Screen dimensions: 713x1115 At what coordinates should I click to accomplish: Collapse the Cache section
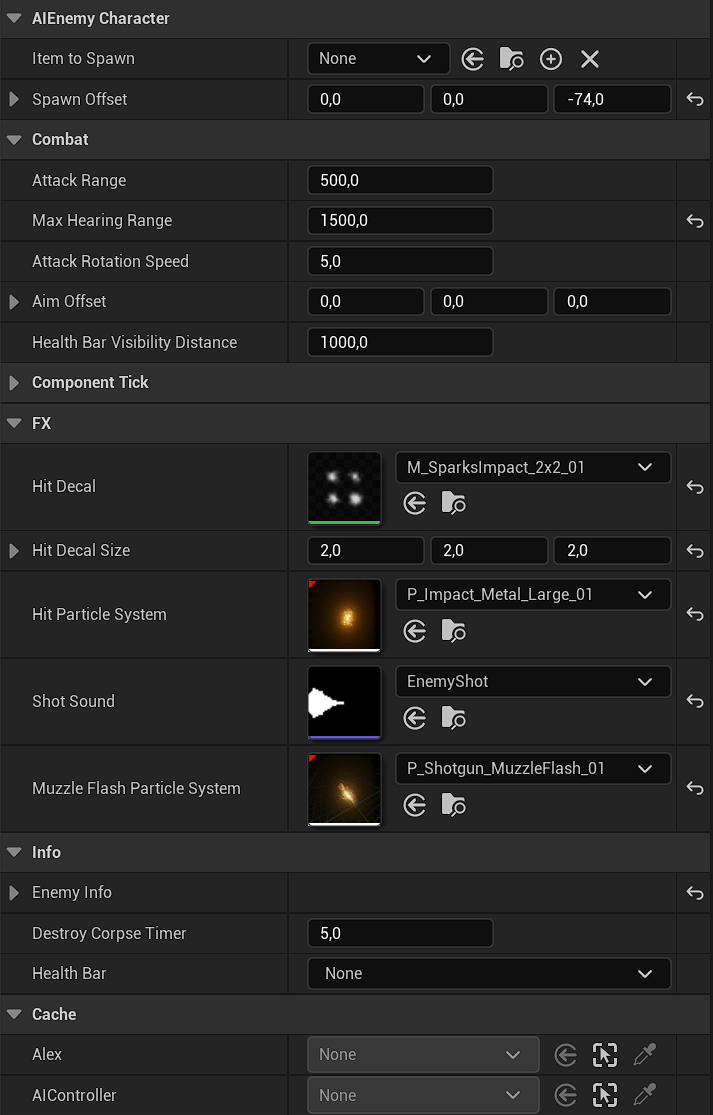pos(14,1015)
